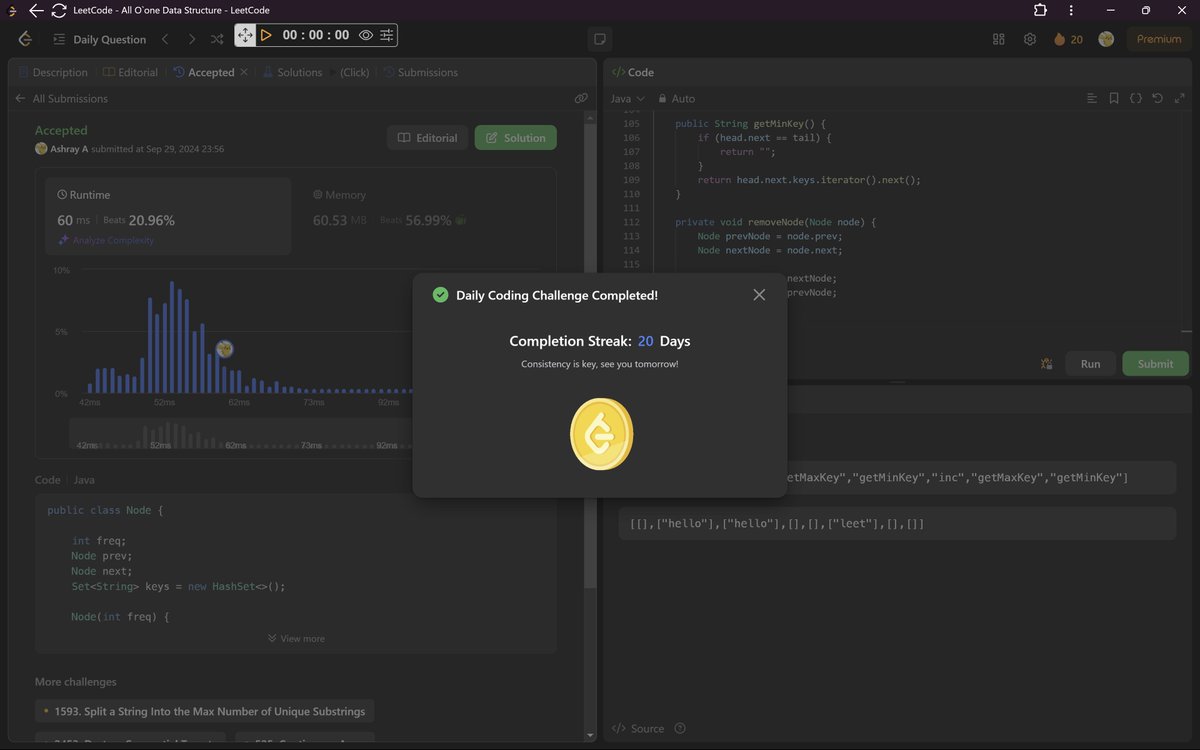Expand code with View more
The image size is (1200, 750).
pyautogui.click(x=296, y=638)
